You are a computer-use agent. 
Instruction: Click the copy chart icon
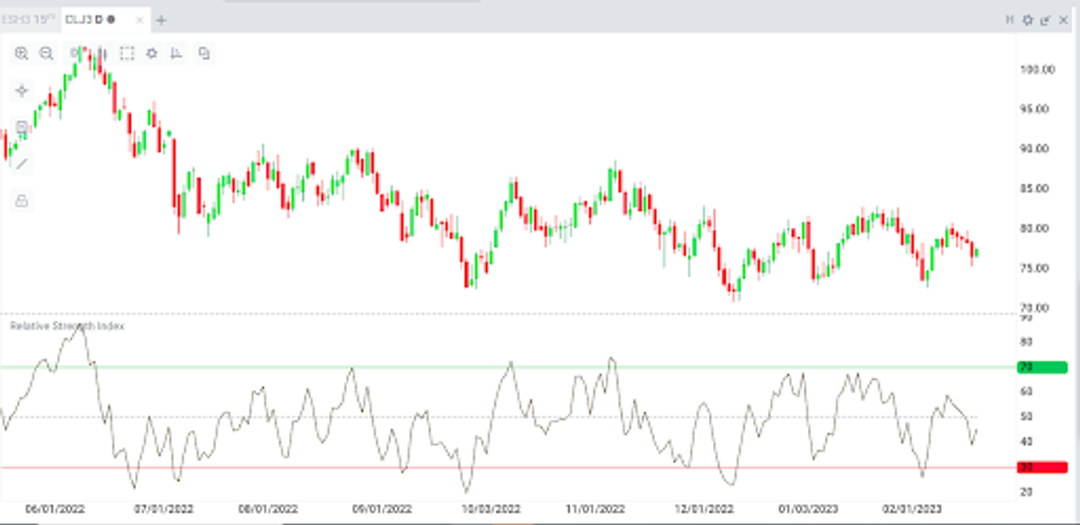(204, 53)
